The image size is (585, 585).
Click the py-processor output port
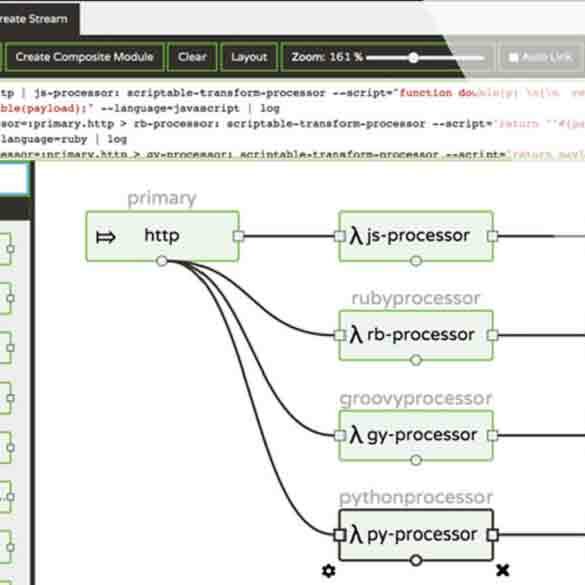492,535
